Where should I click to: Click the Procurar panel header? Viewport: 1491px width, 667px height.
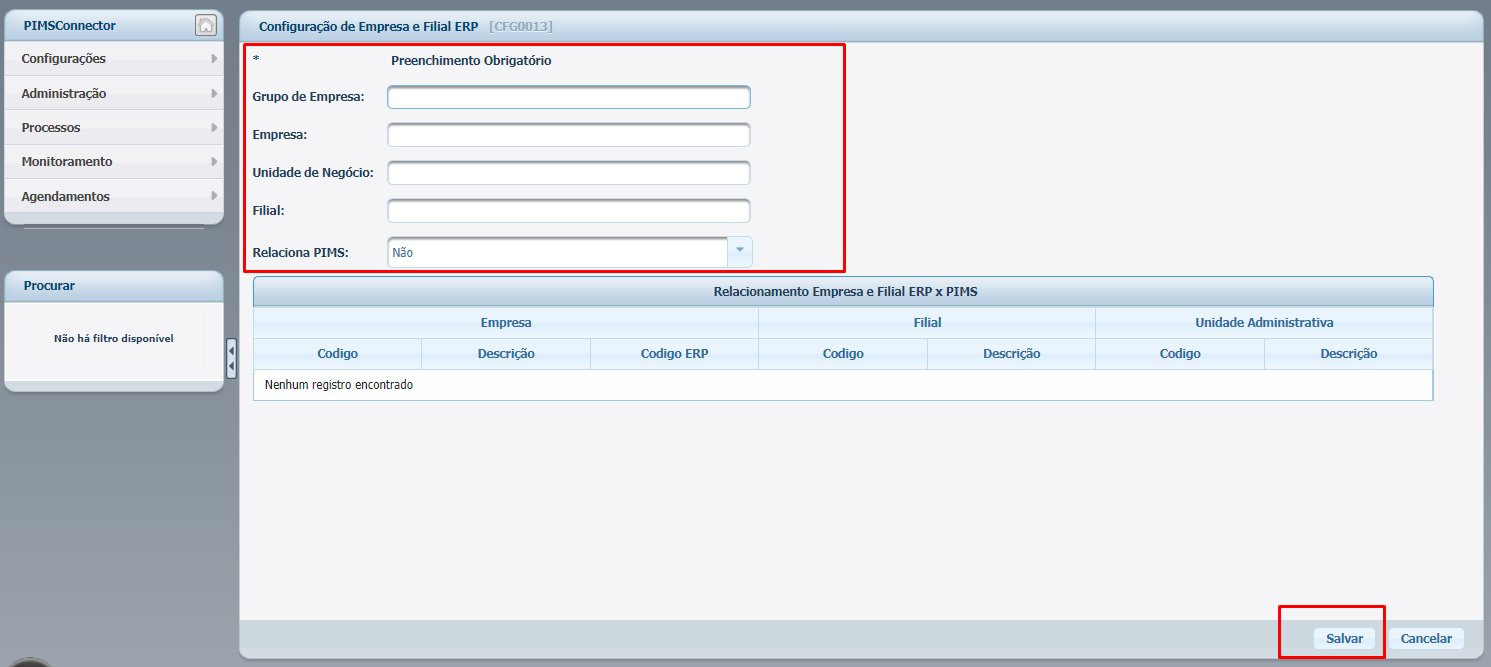pyautogui.click(x=114, y=286)
